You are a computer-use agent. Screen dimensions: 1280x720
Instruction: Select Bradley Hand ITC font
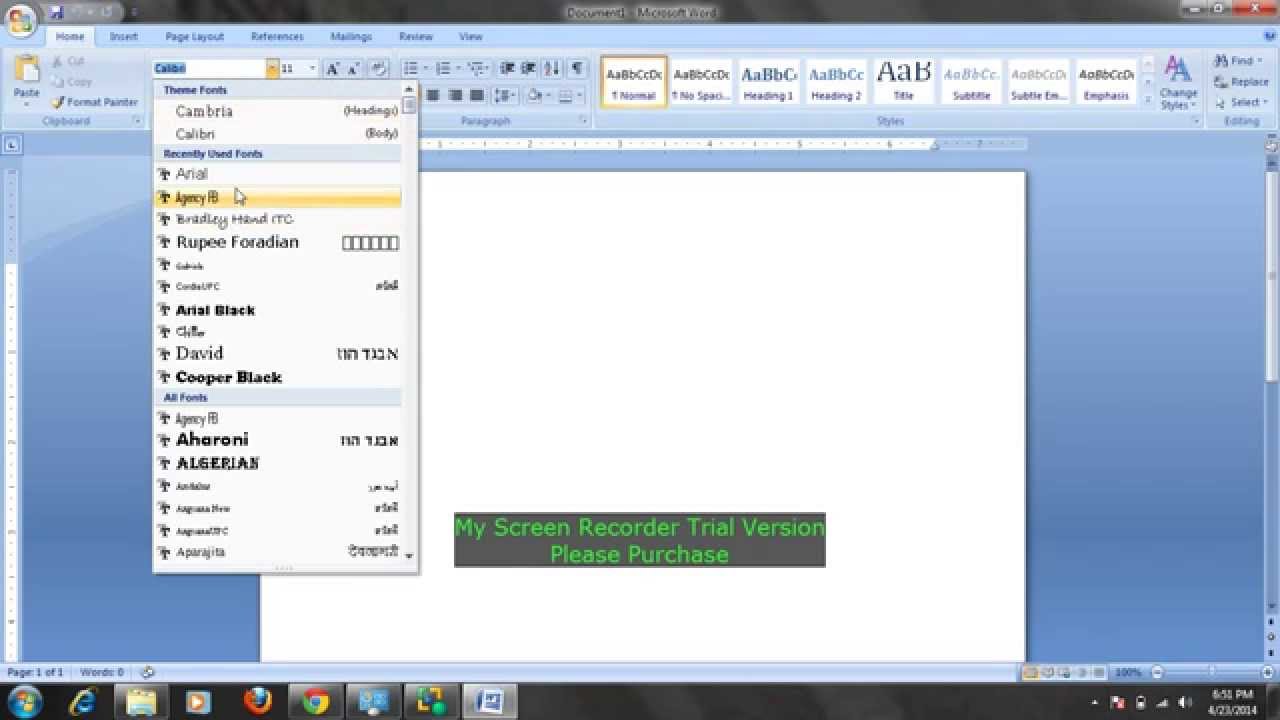[x=278, y=219]
